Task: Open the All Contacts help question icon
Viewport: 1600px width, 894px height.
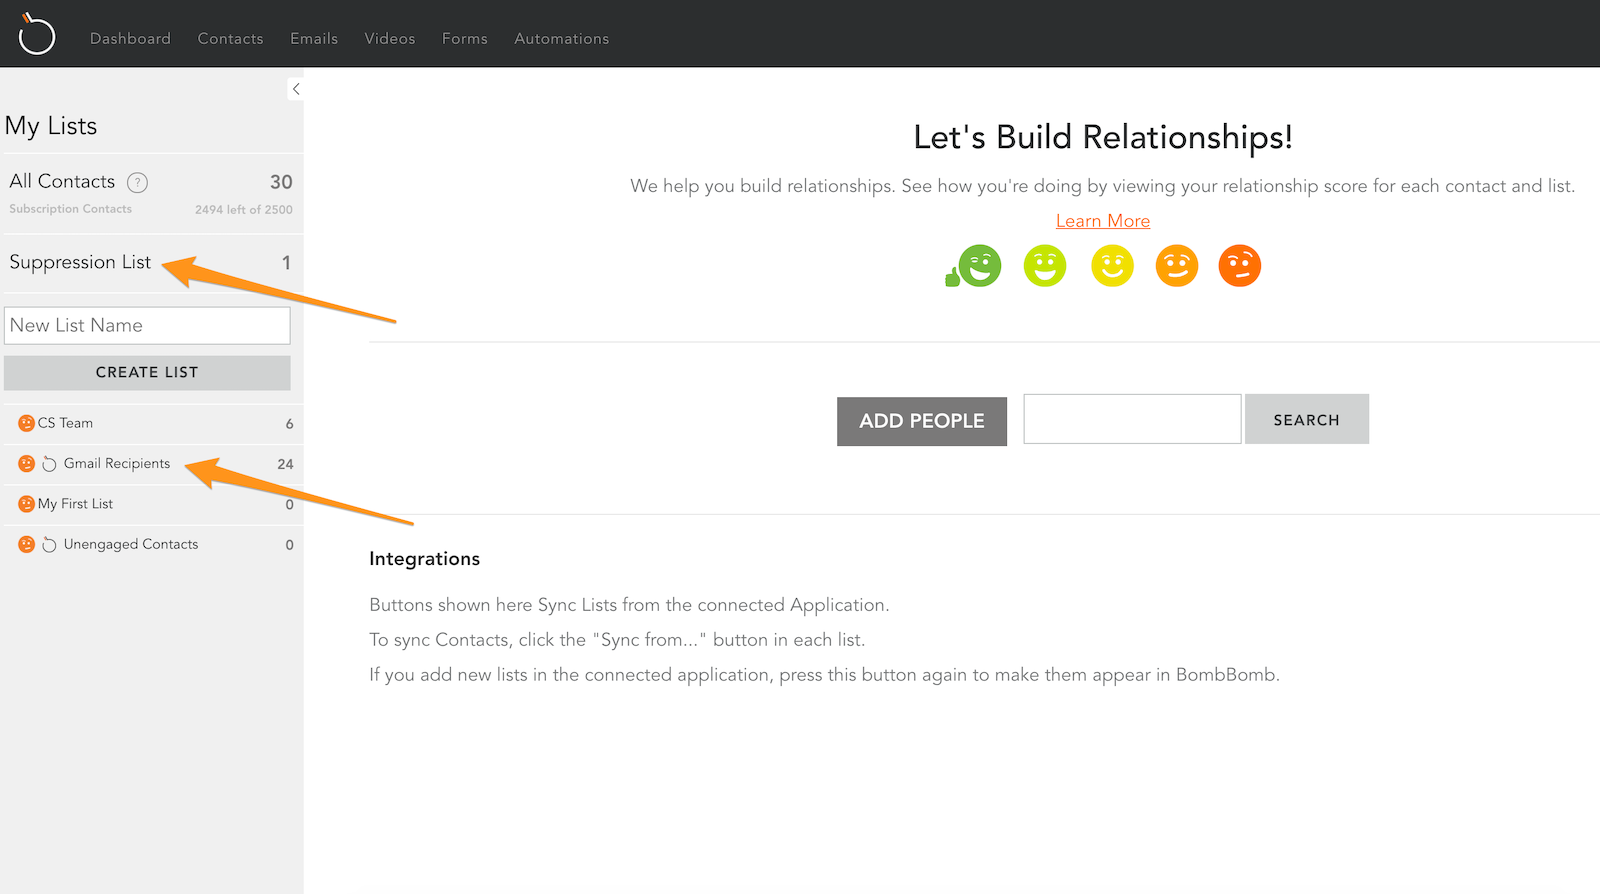Action: coord(137,182)
